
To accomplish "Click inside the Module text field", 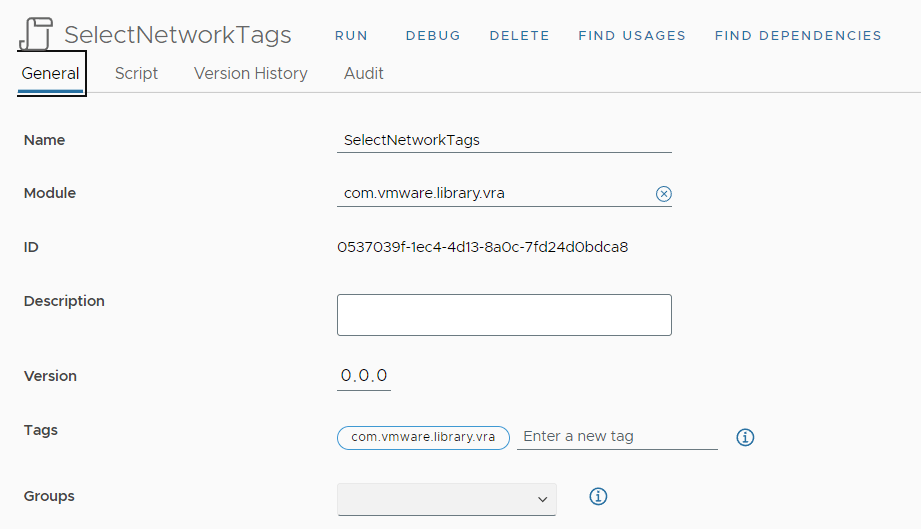I will [494, 193].
